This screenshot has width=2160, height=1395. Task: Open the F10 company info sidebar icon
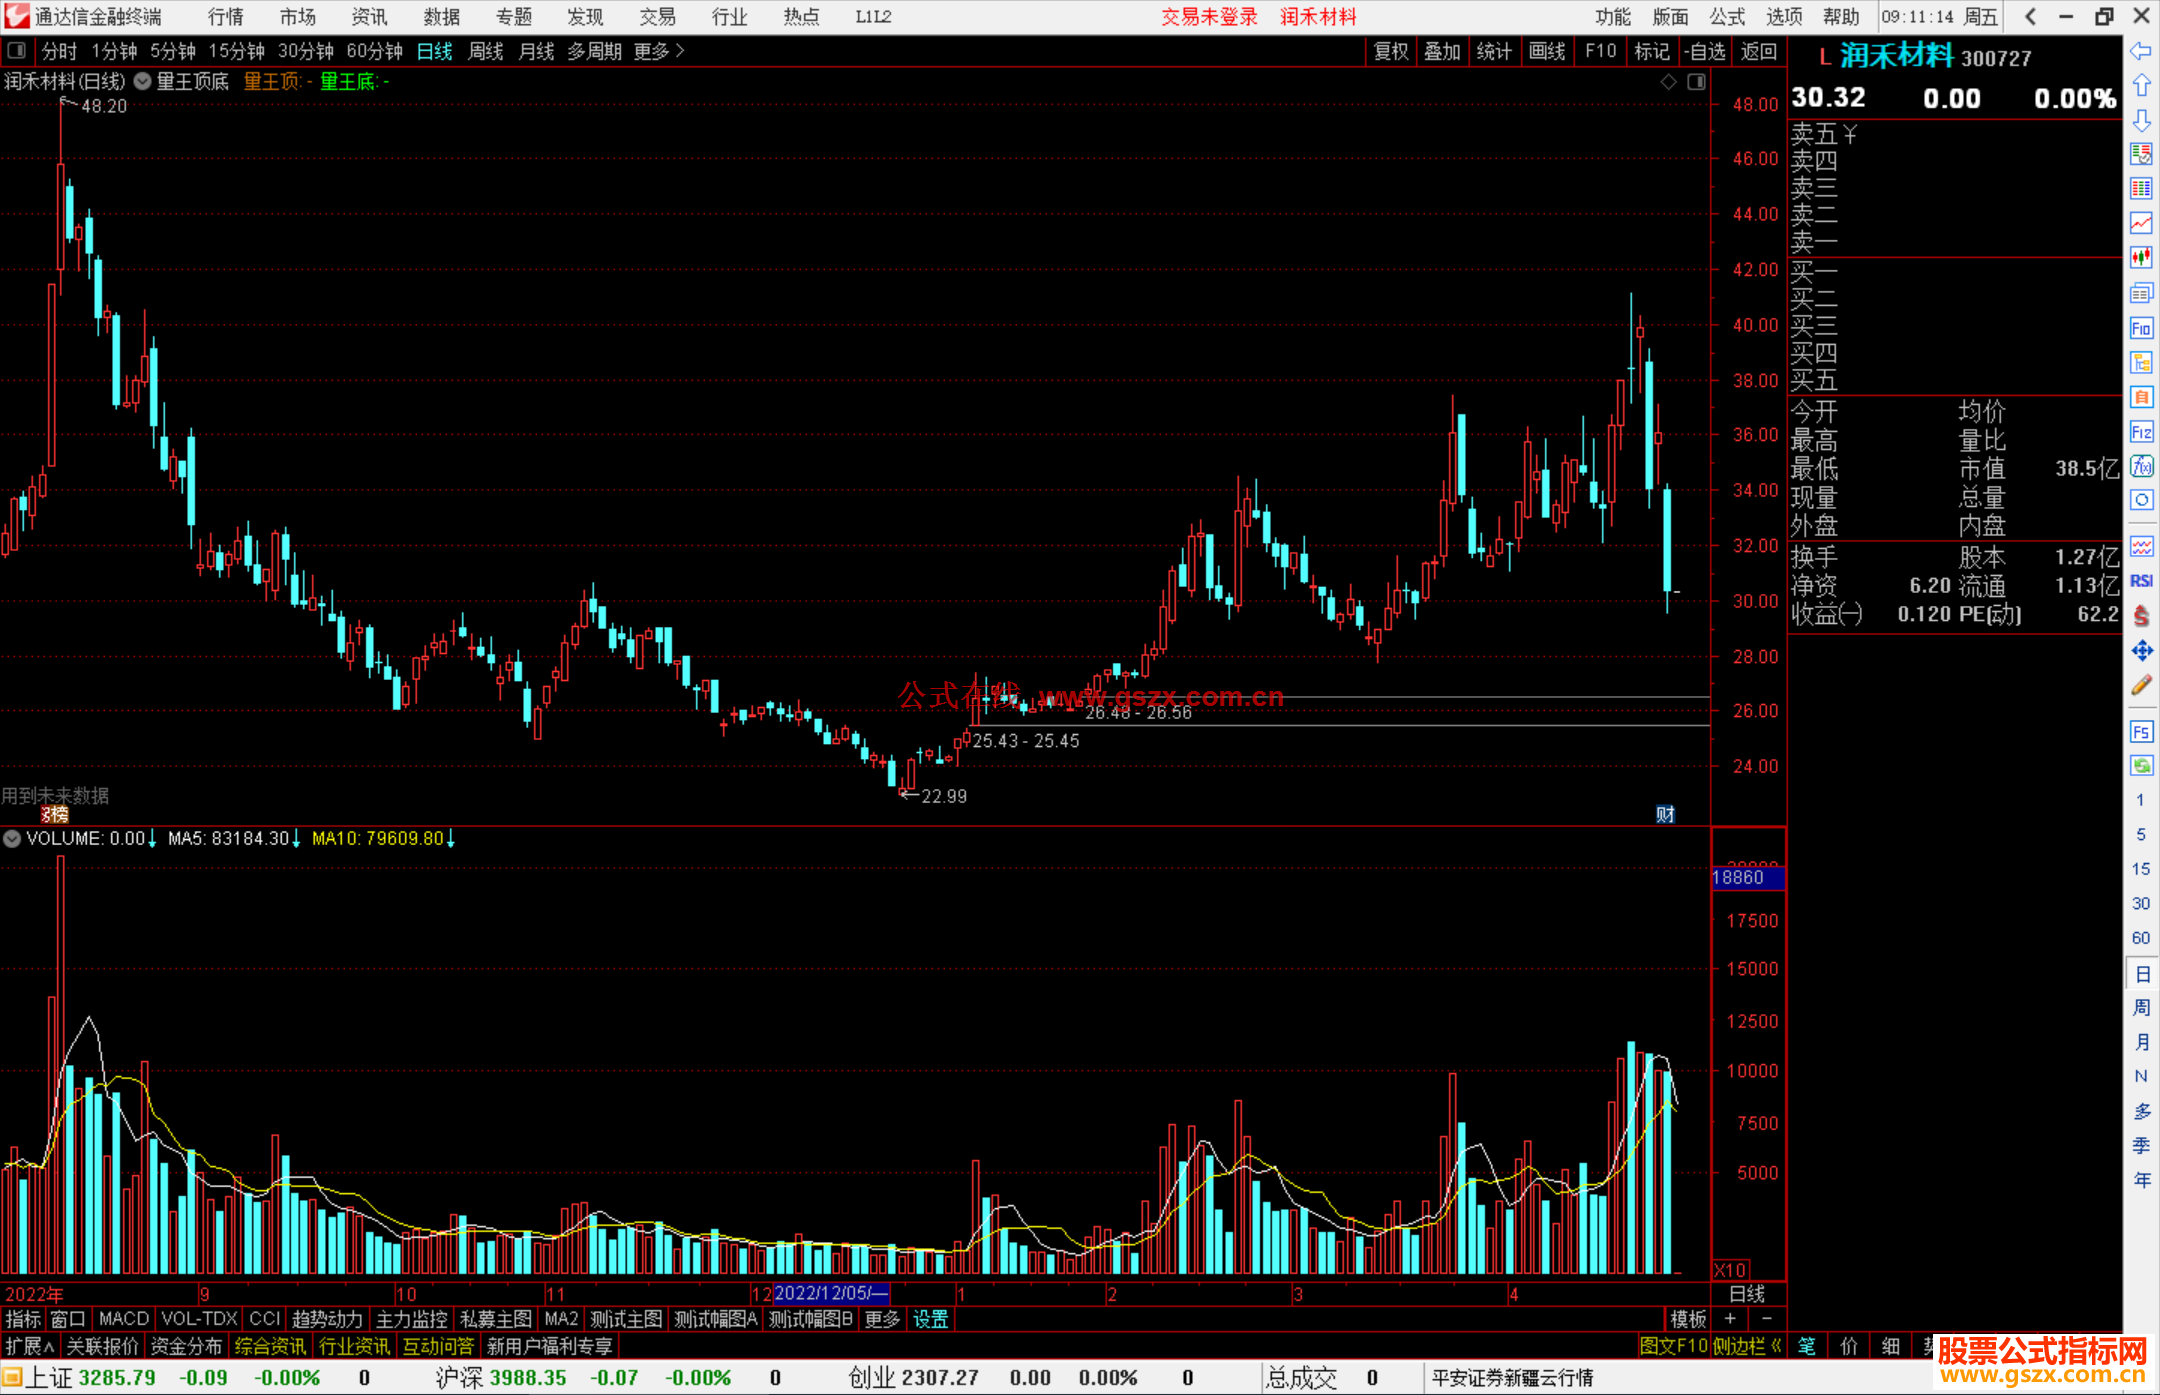point(2141,328)
